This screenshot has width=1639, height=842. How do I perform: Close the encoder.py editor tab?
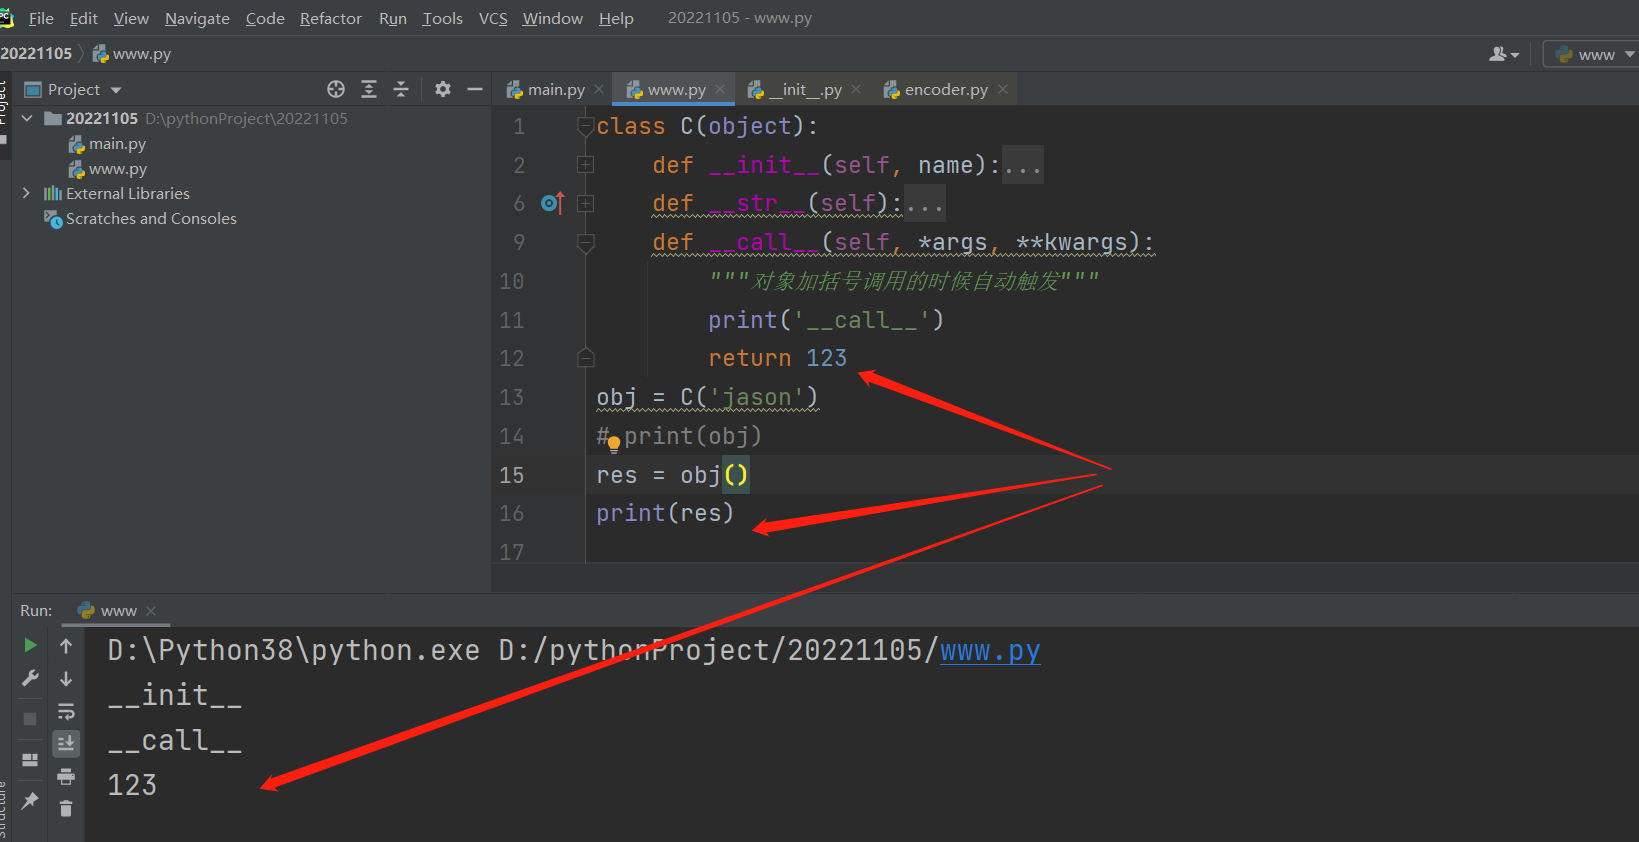pos(1003,89)
